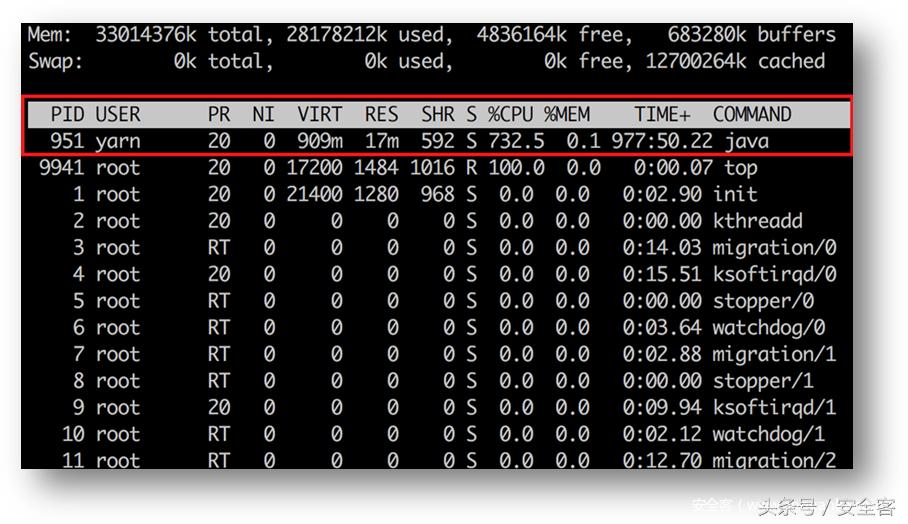Click the 12700264k cached value

(x=696, y=61)
